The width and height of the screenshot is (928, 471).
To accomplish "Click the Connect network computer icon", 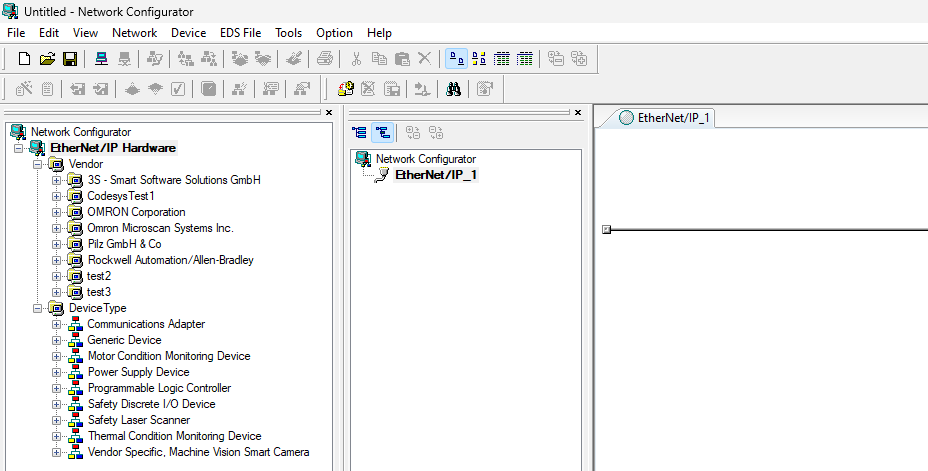I will [101, 59].
